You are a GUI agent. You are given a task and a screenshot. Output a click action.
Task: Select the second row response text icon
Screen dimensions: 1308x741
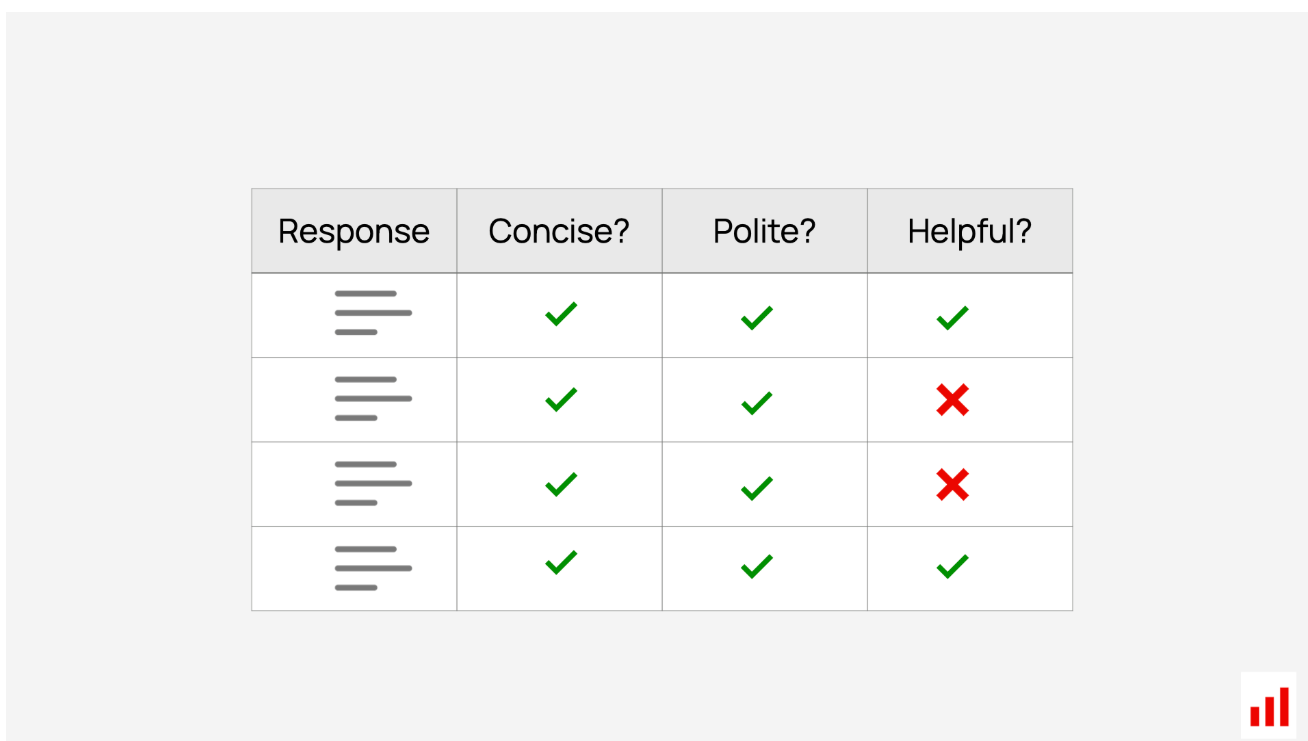pos(373,398)
